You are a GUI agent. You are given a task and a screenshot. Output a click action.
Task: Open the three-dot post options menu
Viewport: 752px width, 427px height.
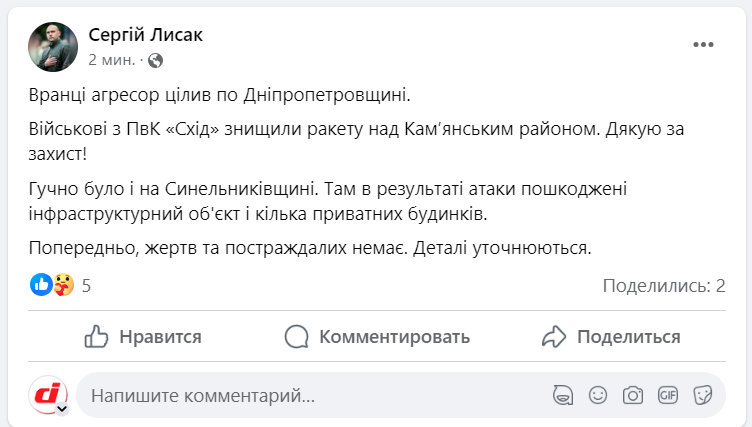704,45
